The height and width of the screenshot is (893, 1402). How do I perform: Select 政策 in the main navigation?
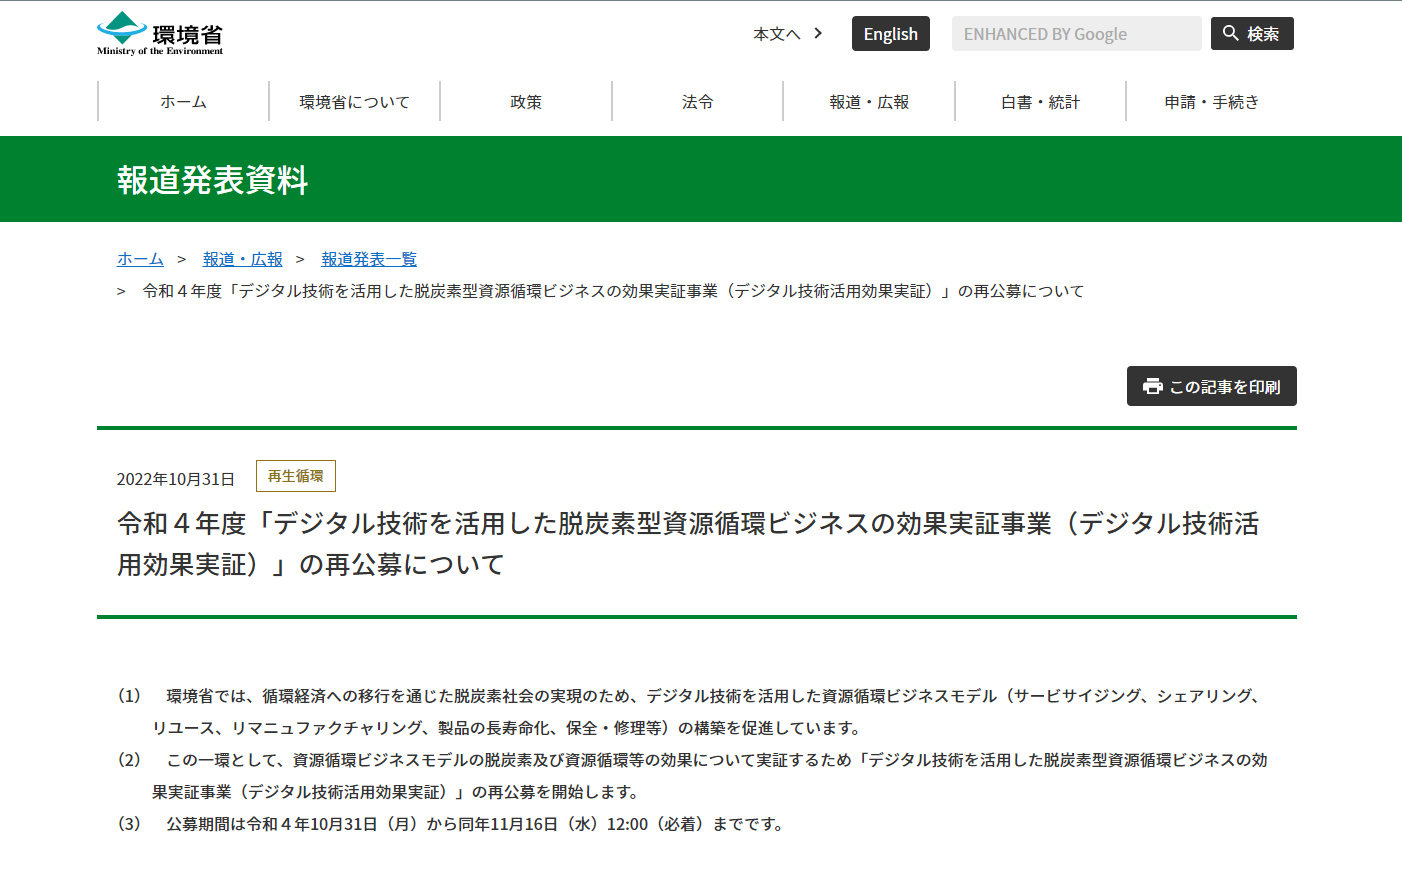[526, 102]
